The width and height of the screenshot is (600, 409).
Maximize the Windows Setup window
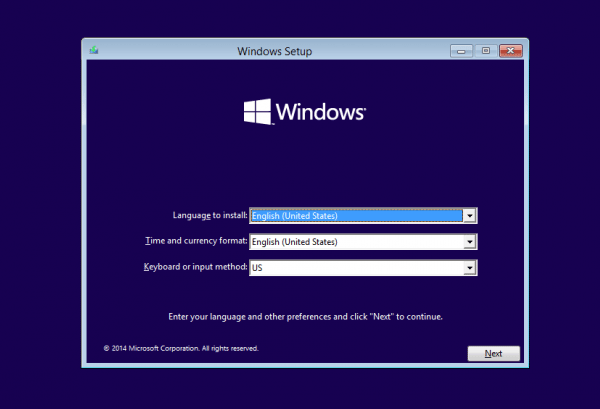(486, 51)
